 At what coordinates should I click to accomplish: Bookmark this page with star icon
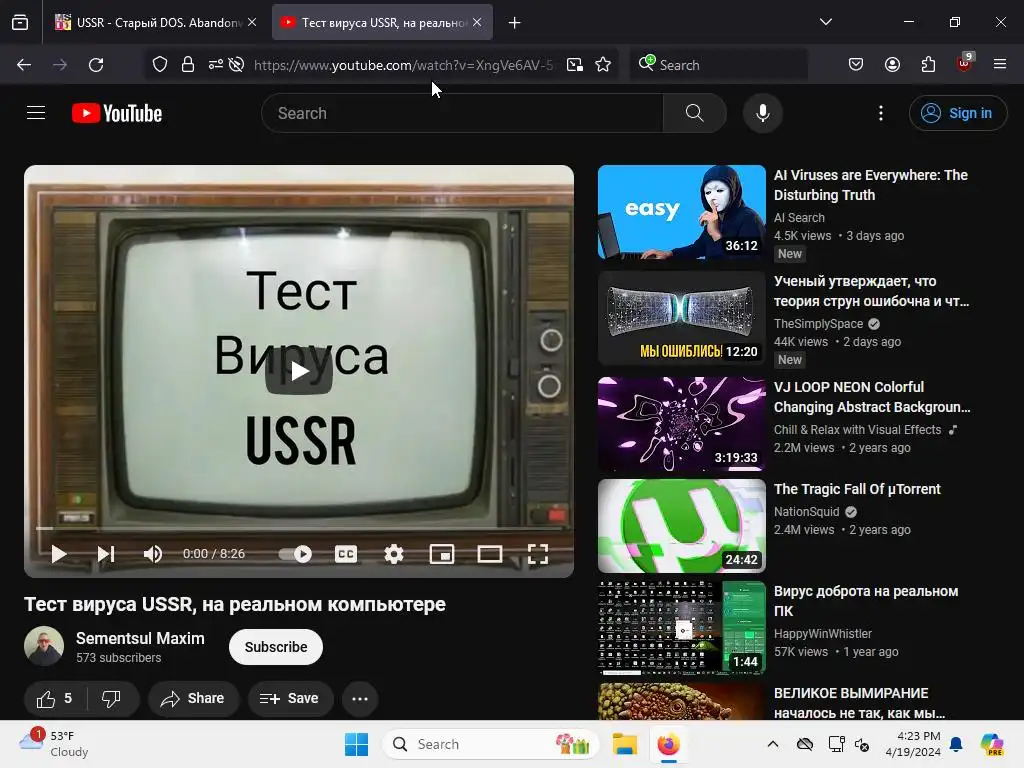coord(603,65)
